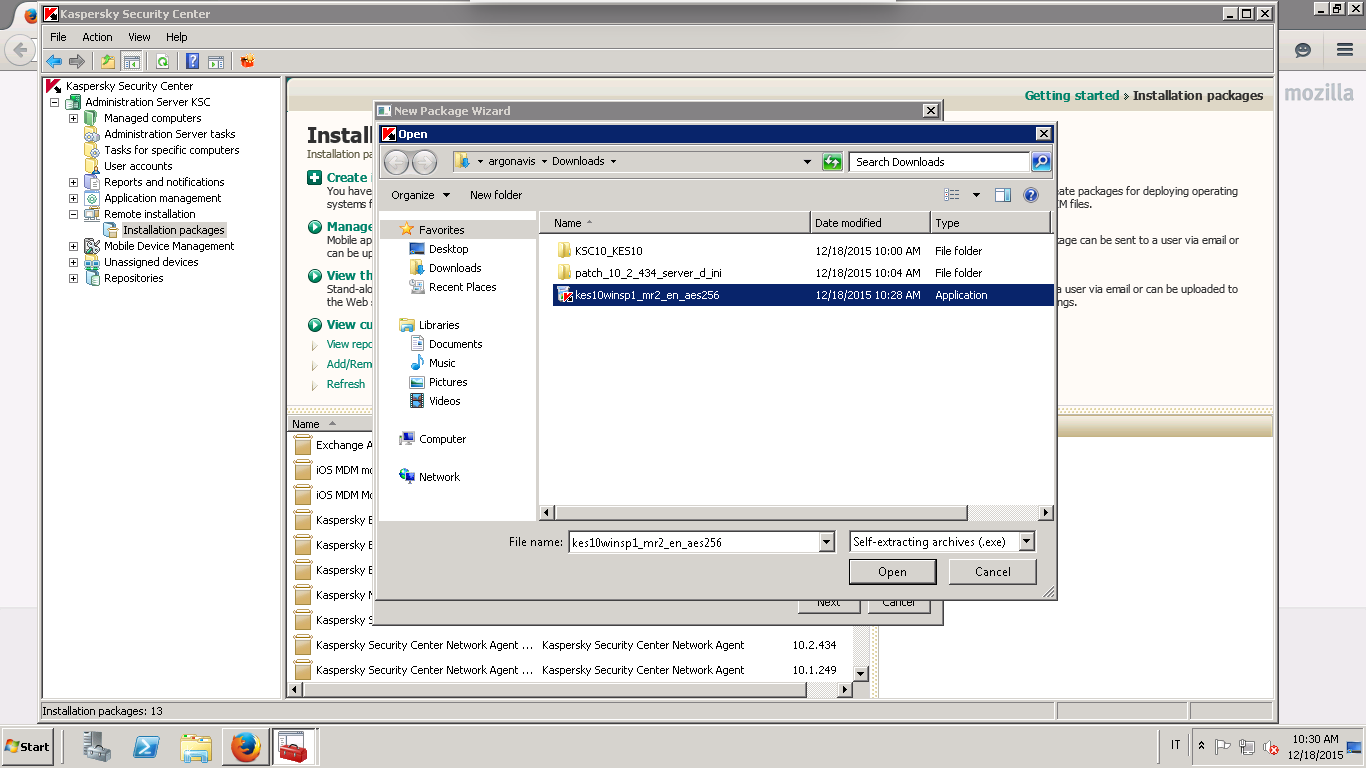Sort by Date modified column header
This screenshot has width=1366, height=768.
point(870,223)
